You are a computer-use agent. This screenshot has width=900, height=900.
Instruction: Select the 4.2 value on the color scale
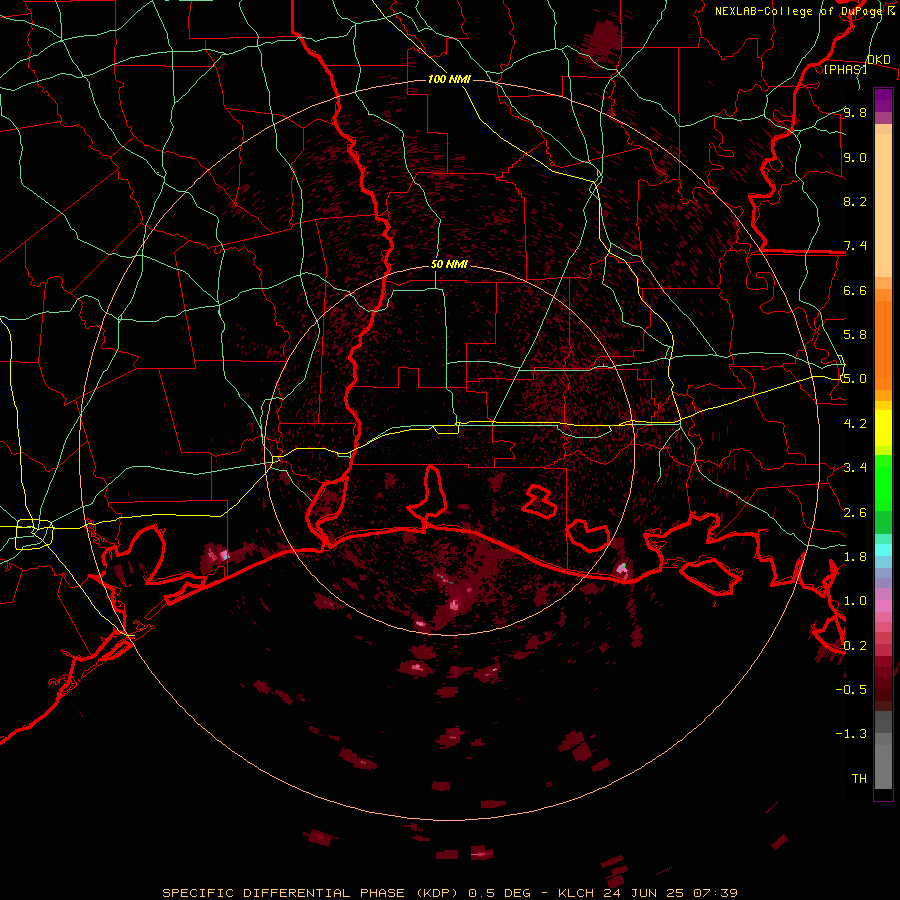coord(855,424)
